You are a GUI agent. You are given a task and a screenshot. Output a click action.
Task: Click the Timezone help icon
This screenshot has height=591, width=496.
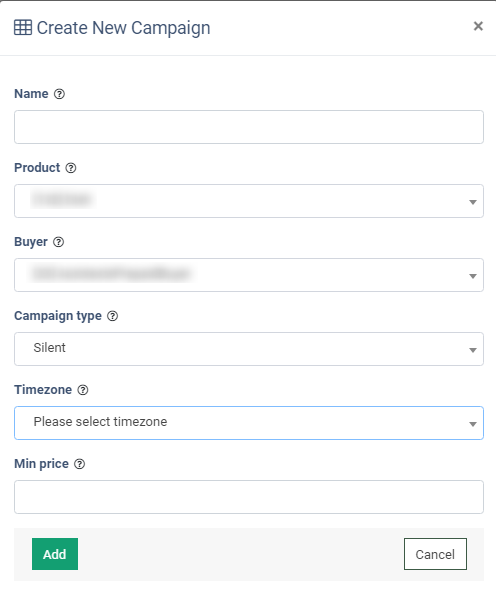coord(83,390)
